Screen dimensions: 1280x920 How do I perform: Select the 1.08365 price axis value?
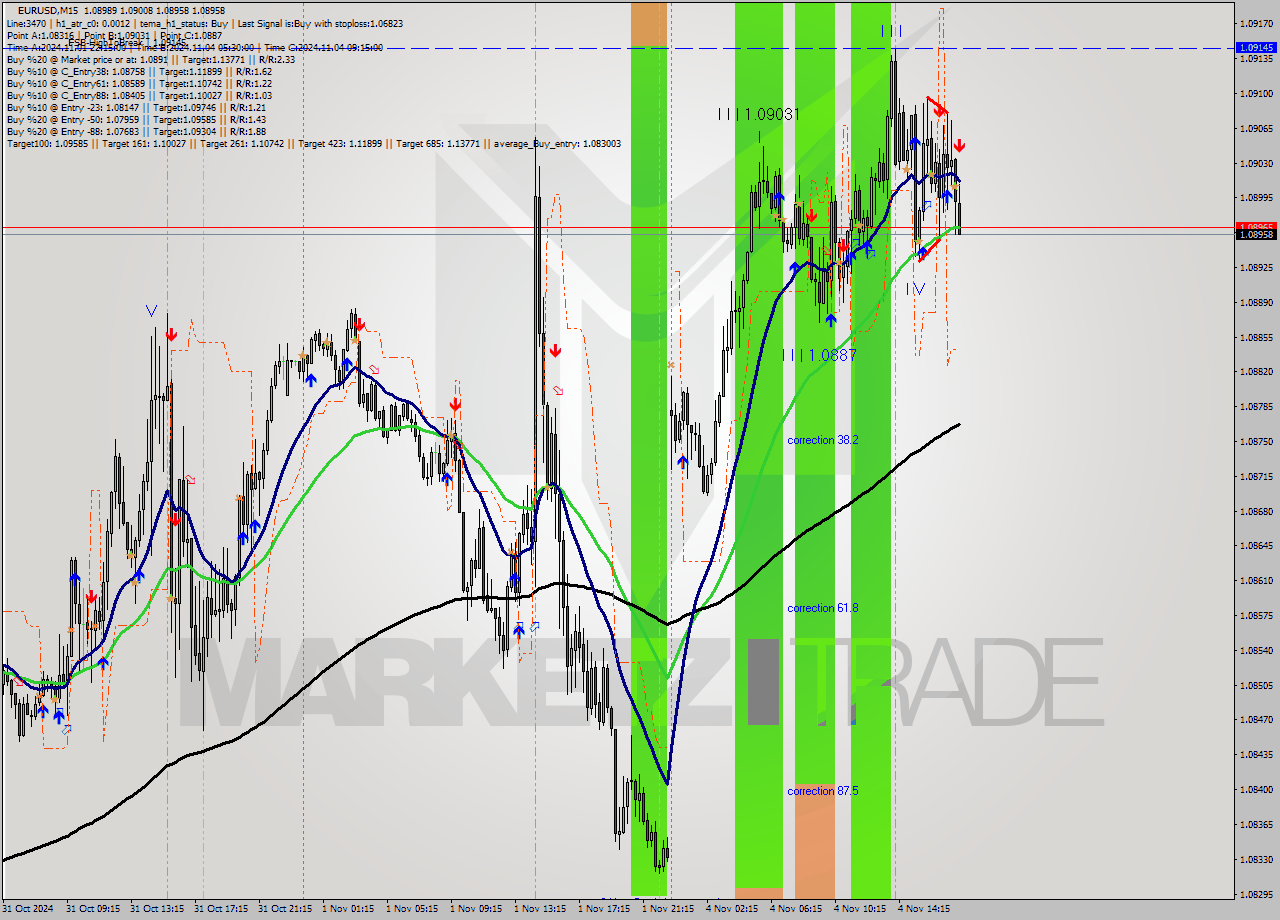point(1256,825)
